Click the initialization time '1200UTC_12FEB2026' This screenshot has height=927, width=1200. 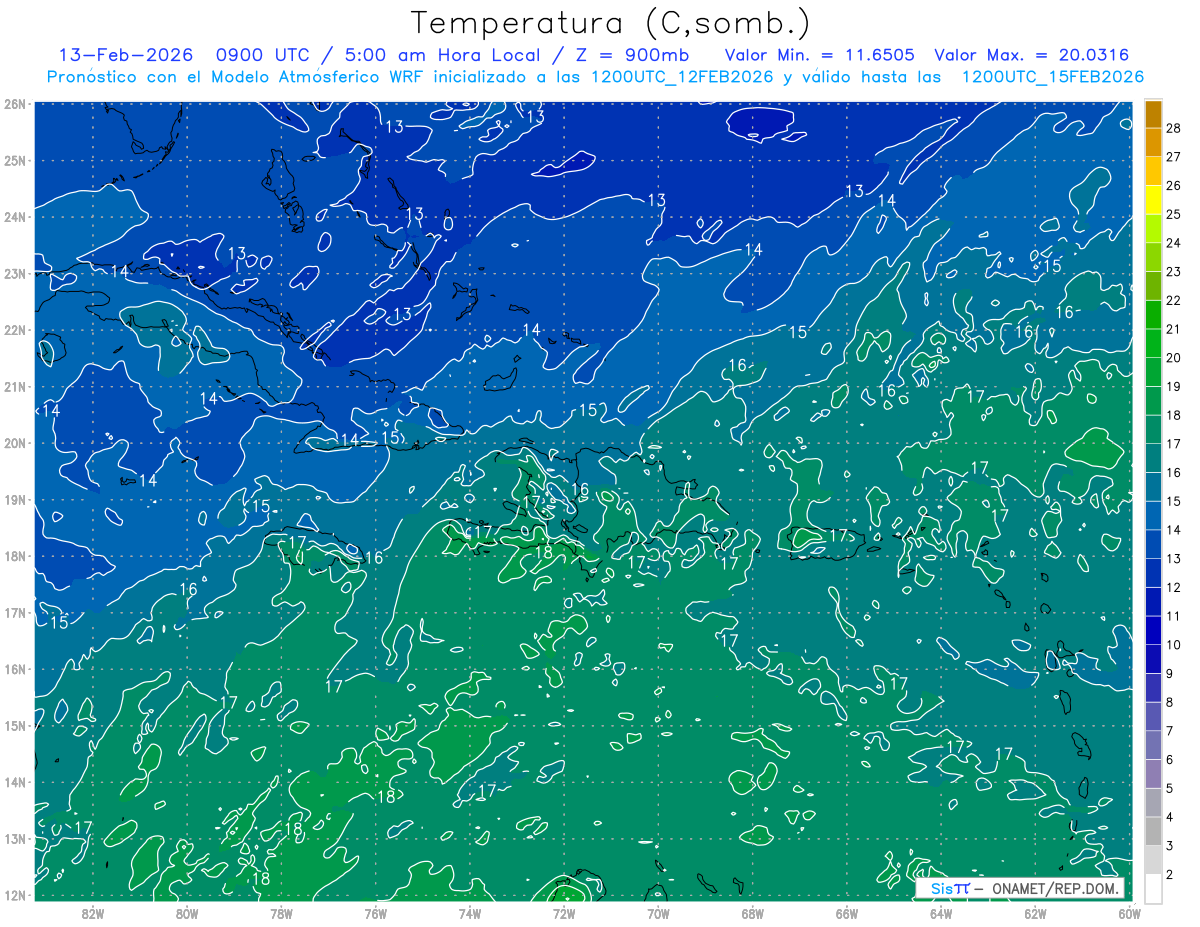click(682, 77)
